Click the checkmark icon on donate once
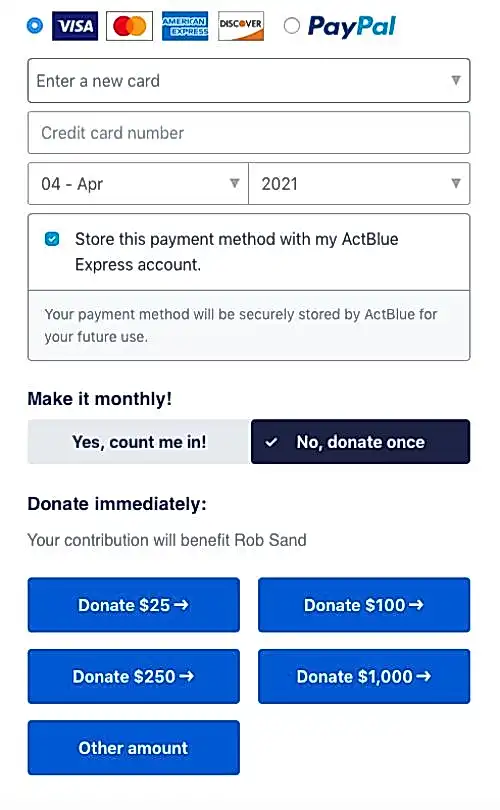The width and height of the screenshot is (500, 810). click(x=271, y=442)
